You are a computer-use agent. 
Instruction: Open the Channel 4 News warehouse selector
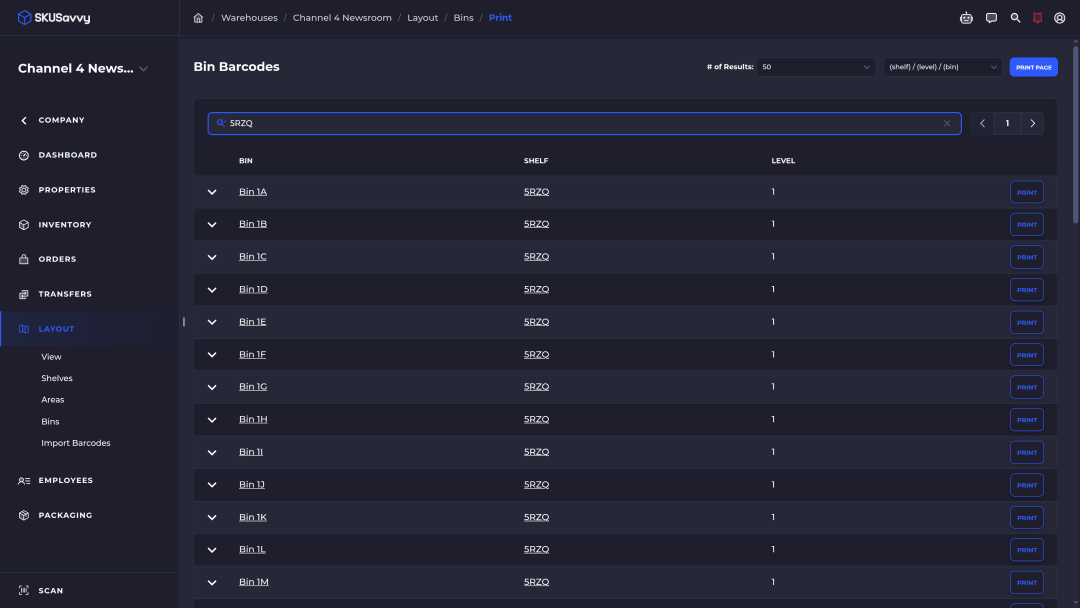83,68
